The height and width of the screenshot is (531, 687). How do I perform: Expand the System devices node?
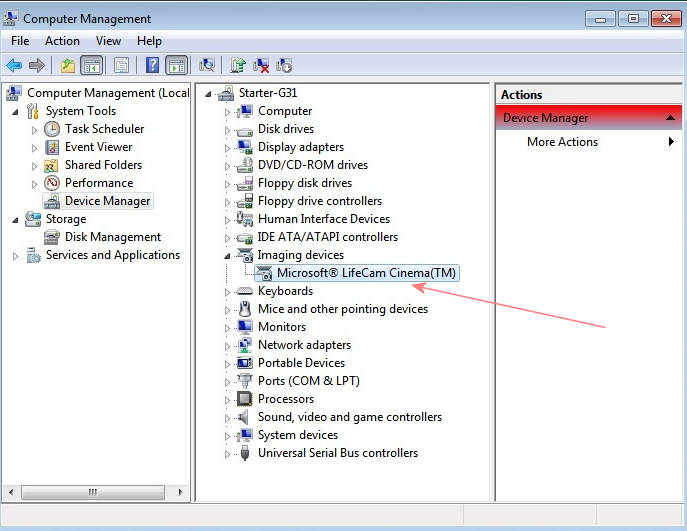coord(227,436)
